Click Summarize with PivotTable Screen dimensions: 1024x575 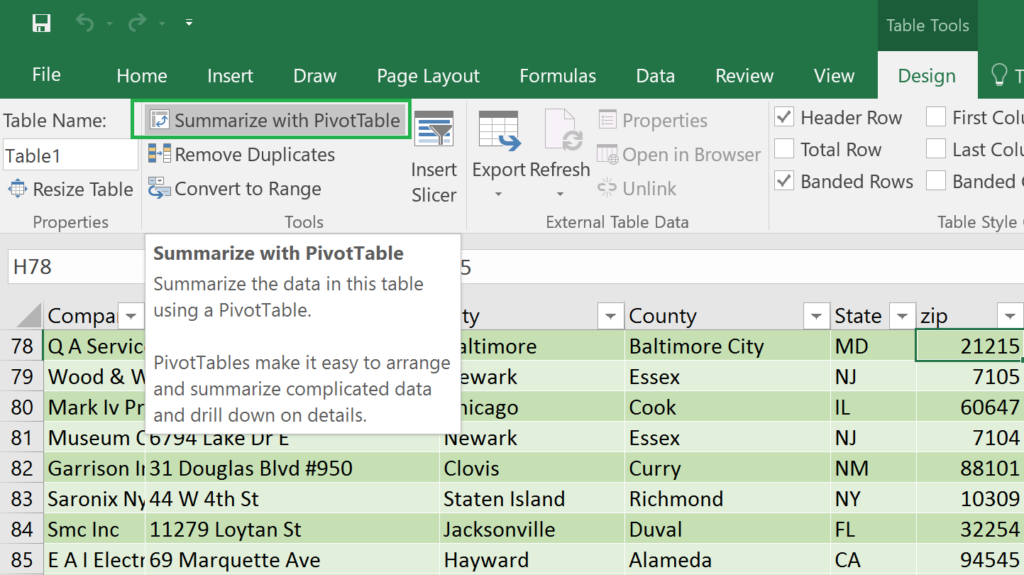274,120
